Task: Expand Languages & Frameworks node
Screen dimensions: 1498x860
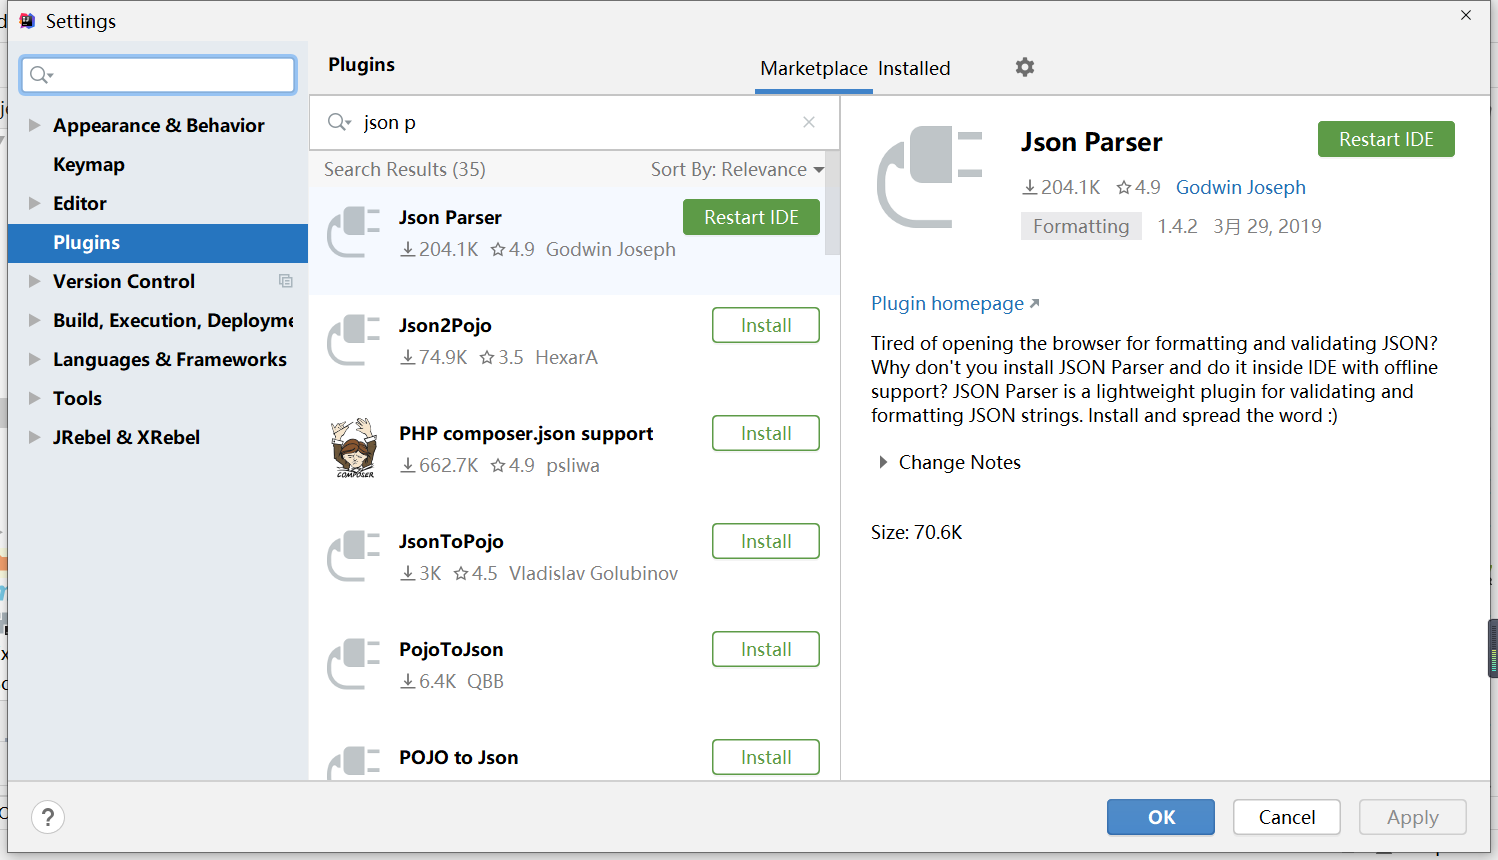Action: click(34, 359)
